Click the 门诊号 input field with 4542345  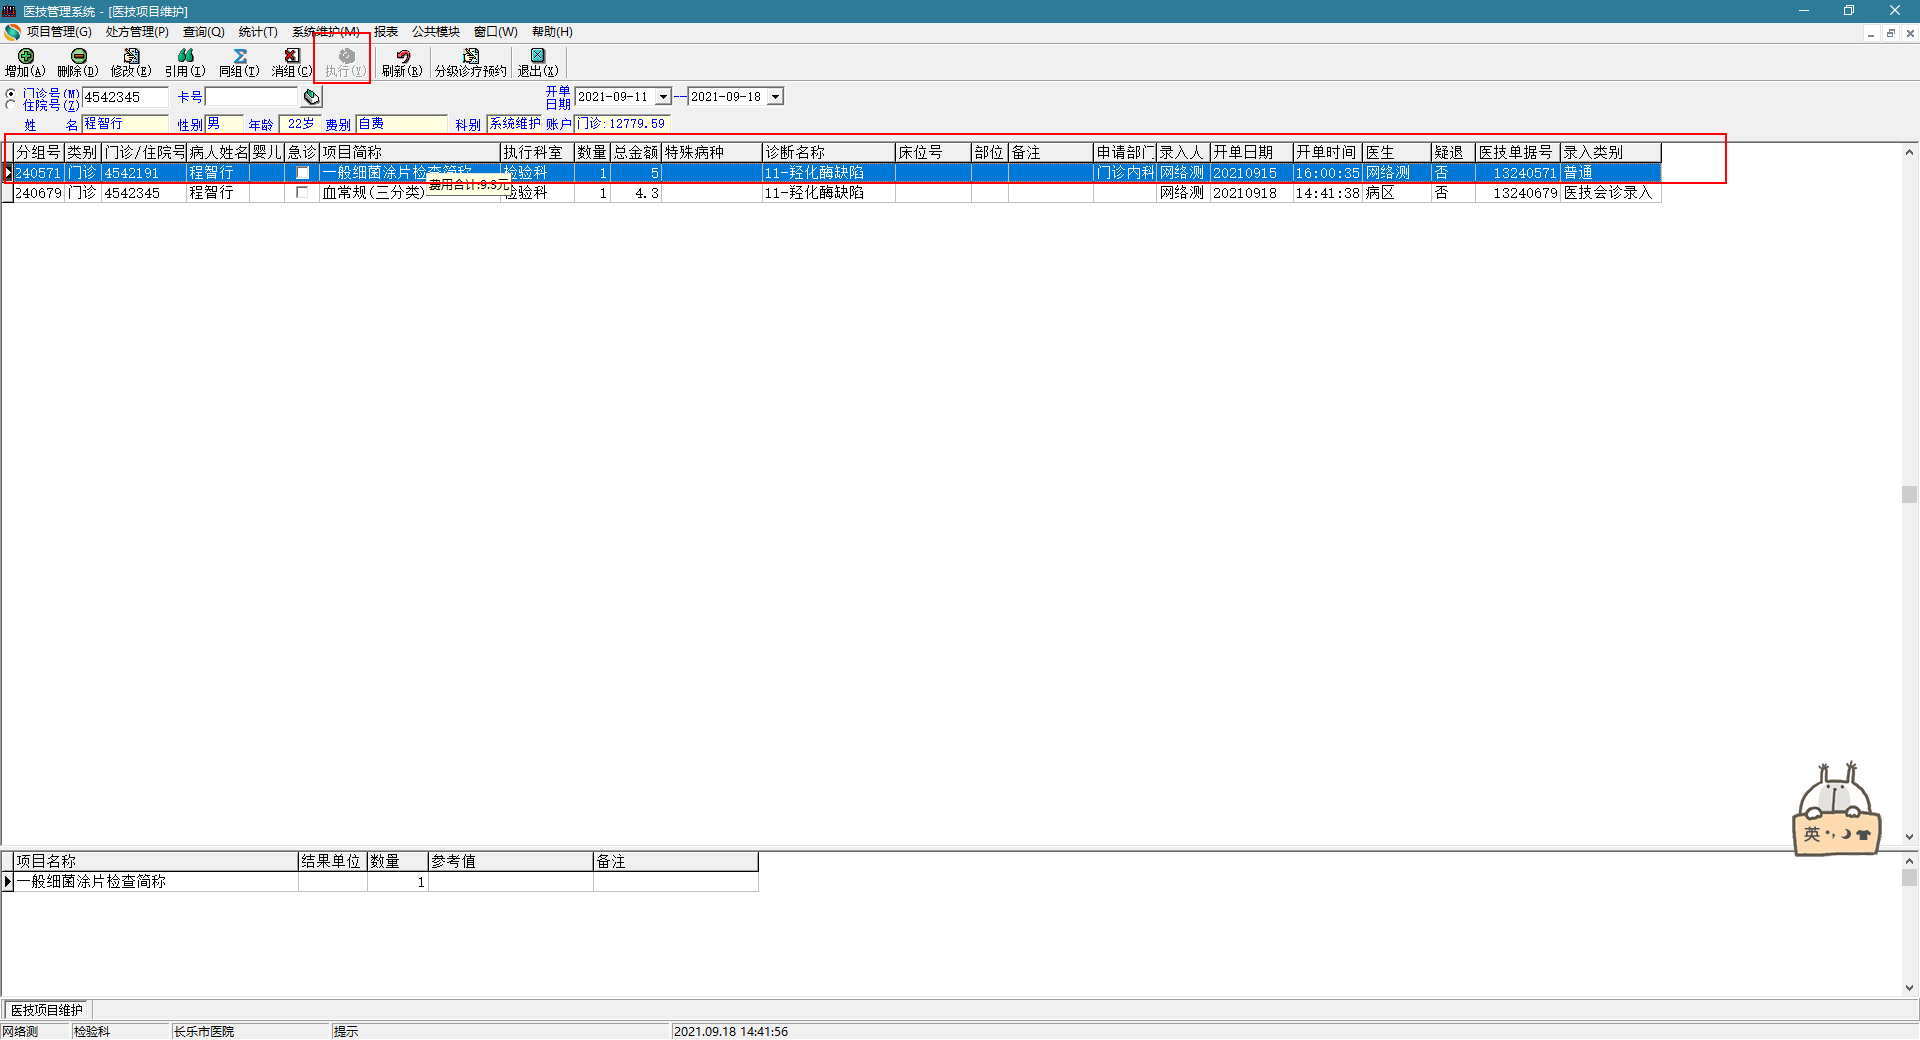(125, 97)
